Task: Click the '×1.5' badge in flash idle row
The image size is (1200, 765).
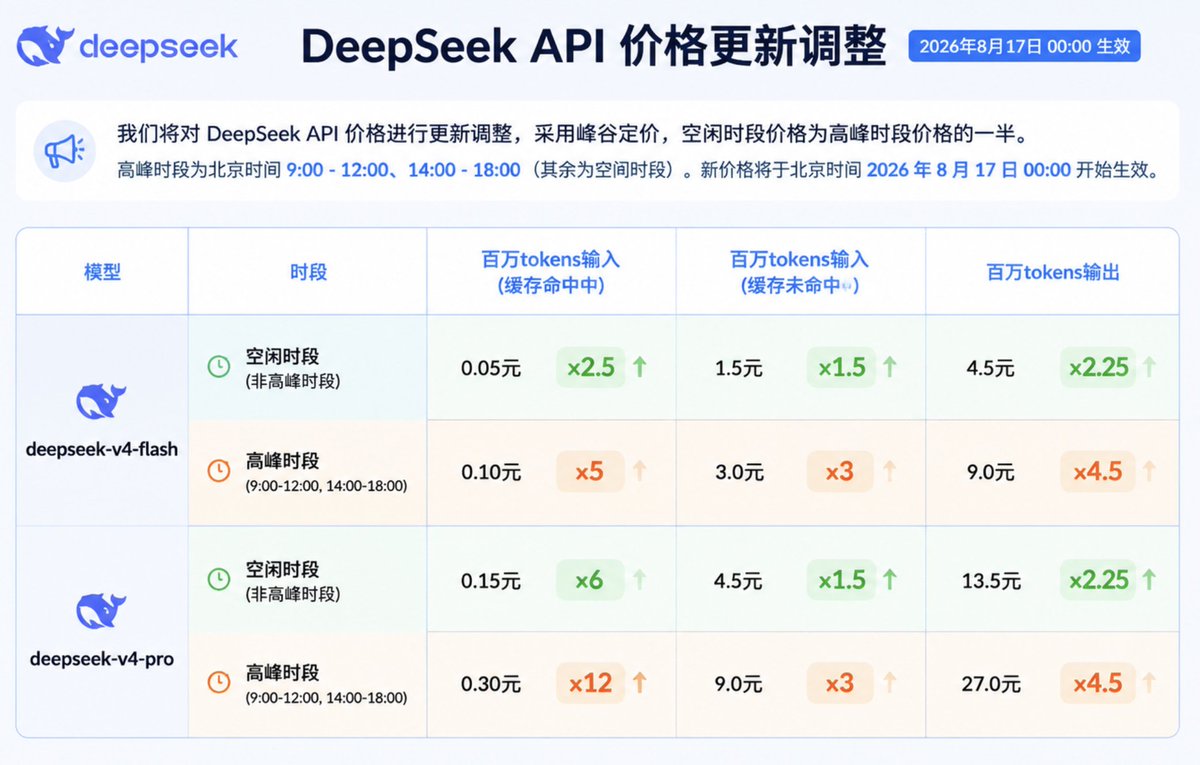Action: (841, 367)
